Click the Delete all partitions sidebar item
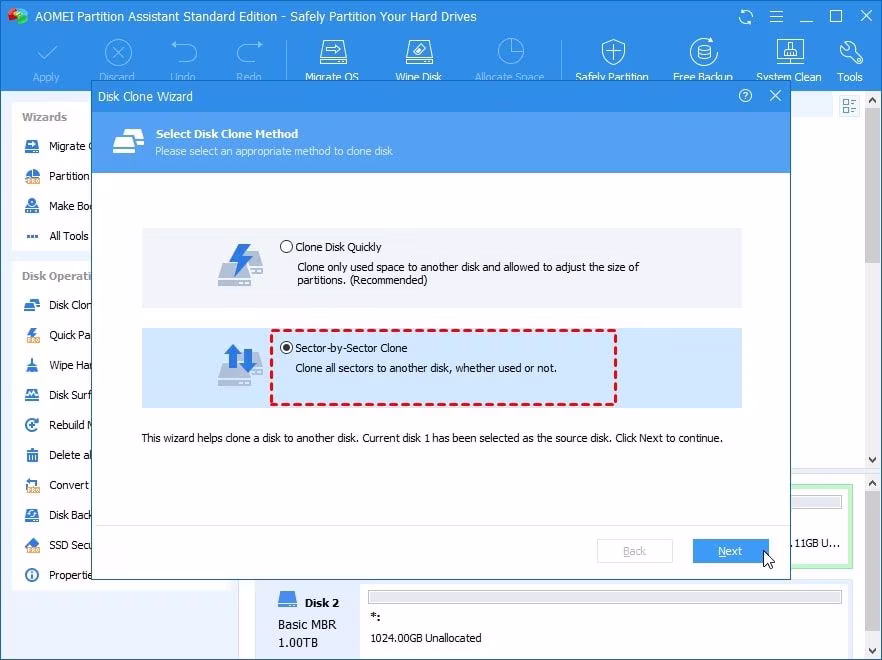The image size is (882, 660). click(x=57, y=455)
